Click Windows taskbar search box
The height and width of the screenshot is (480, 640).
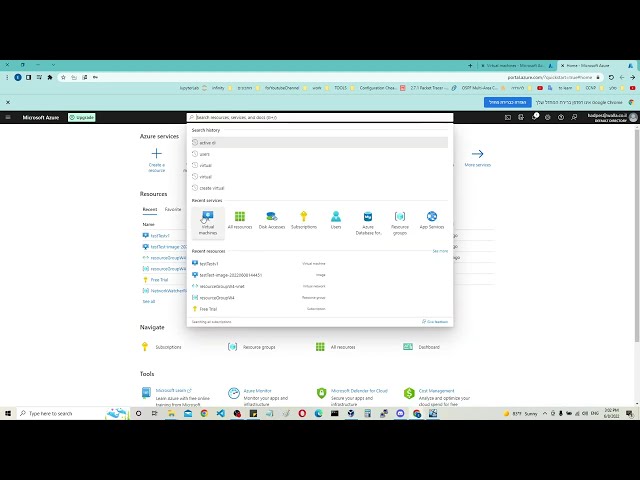[73, 413]
